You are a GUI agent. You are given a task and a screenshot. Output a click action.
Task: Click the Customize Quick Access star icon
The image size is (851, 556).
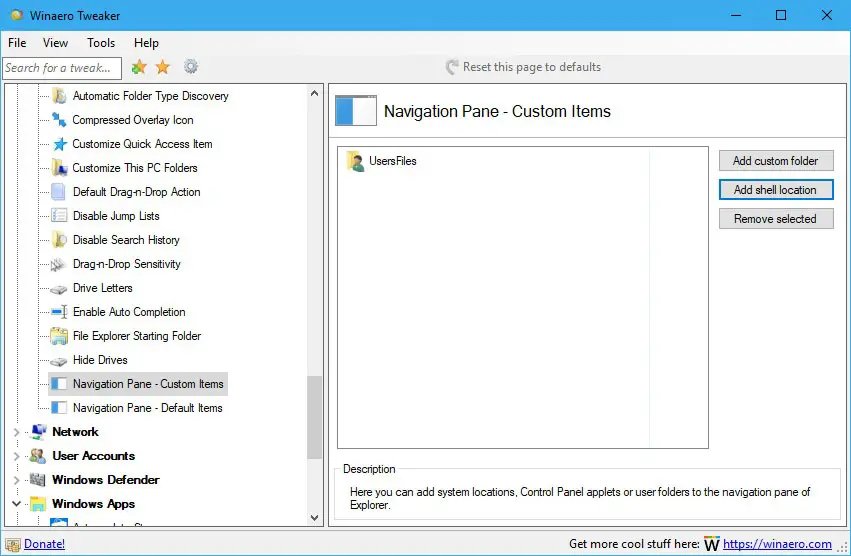coord(59,144)
